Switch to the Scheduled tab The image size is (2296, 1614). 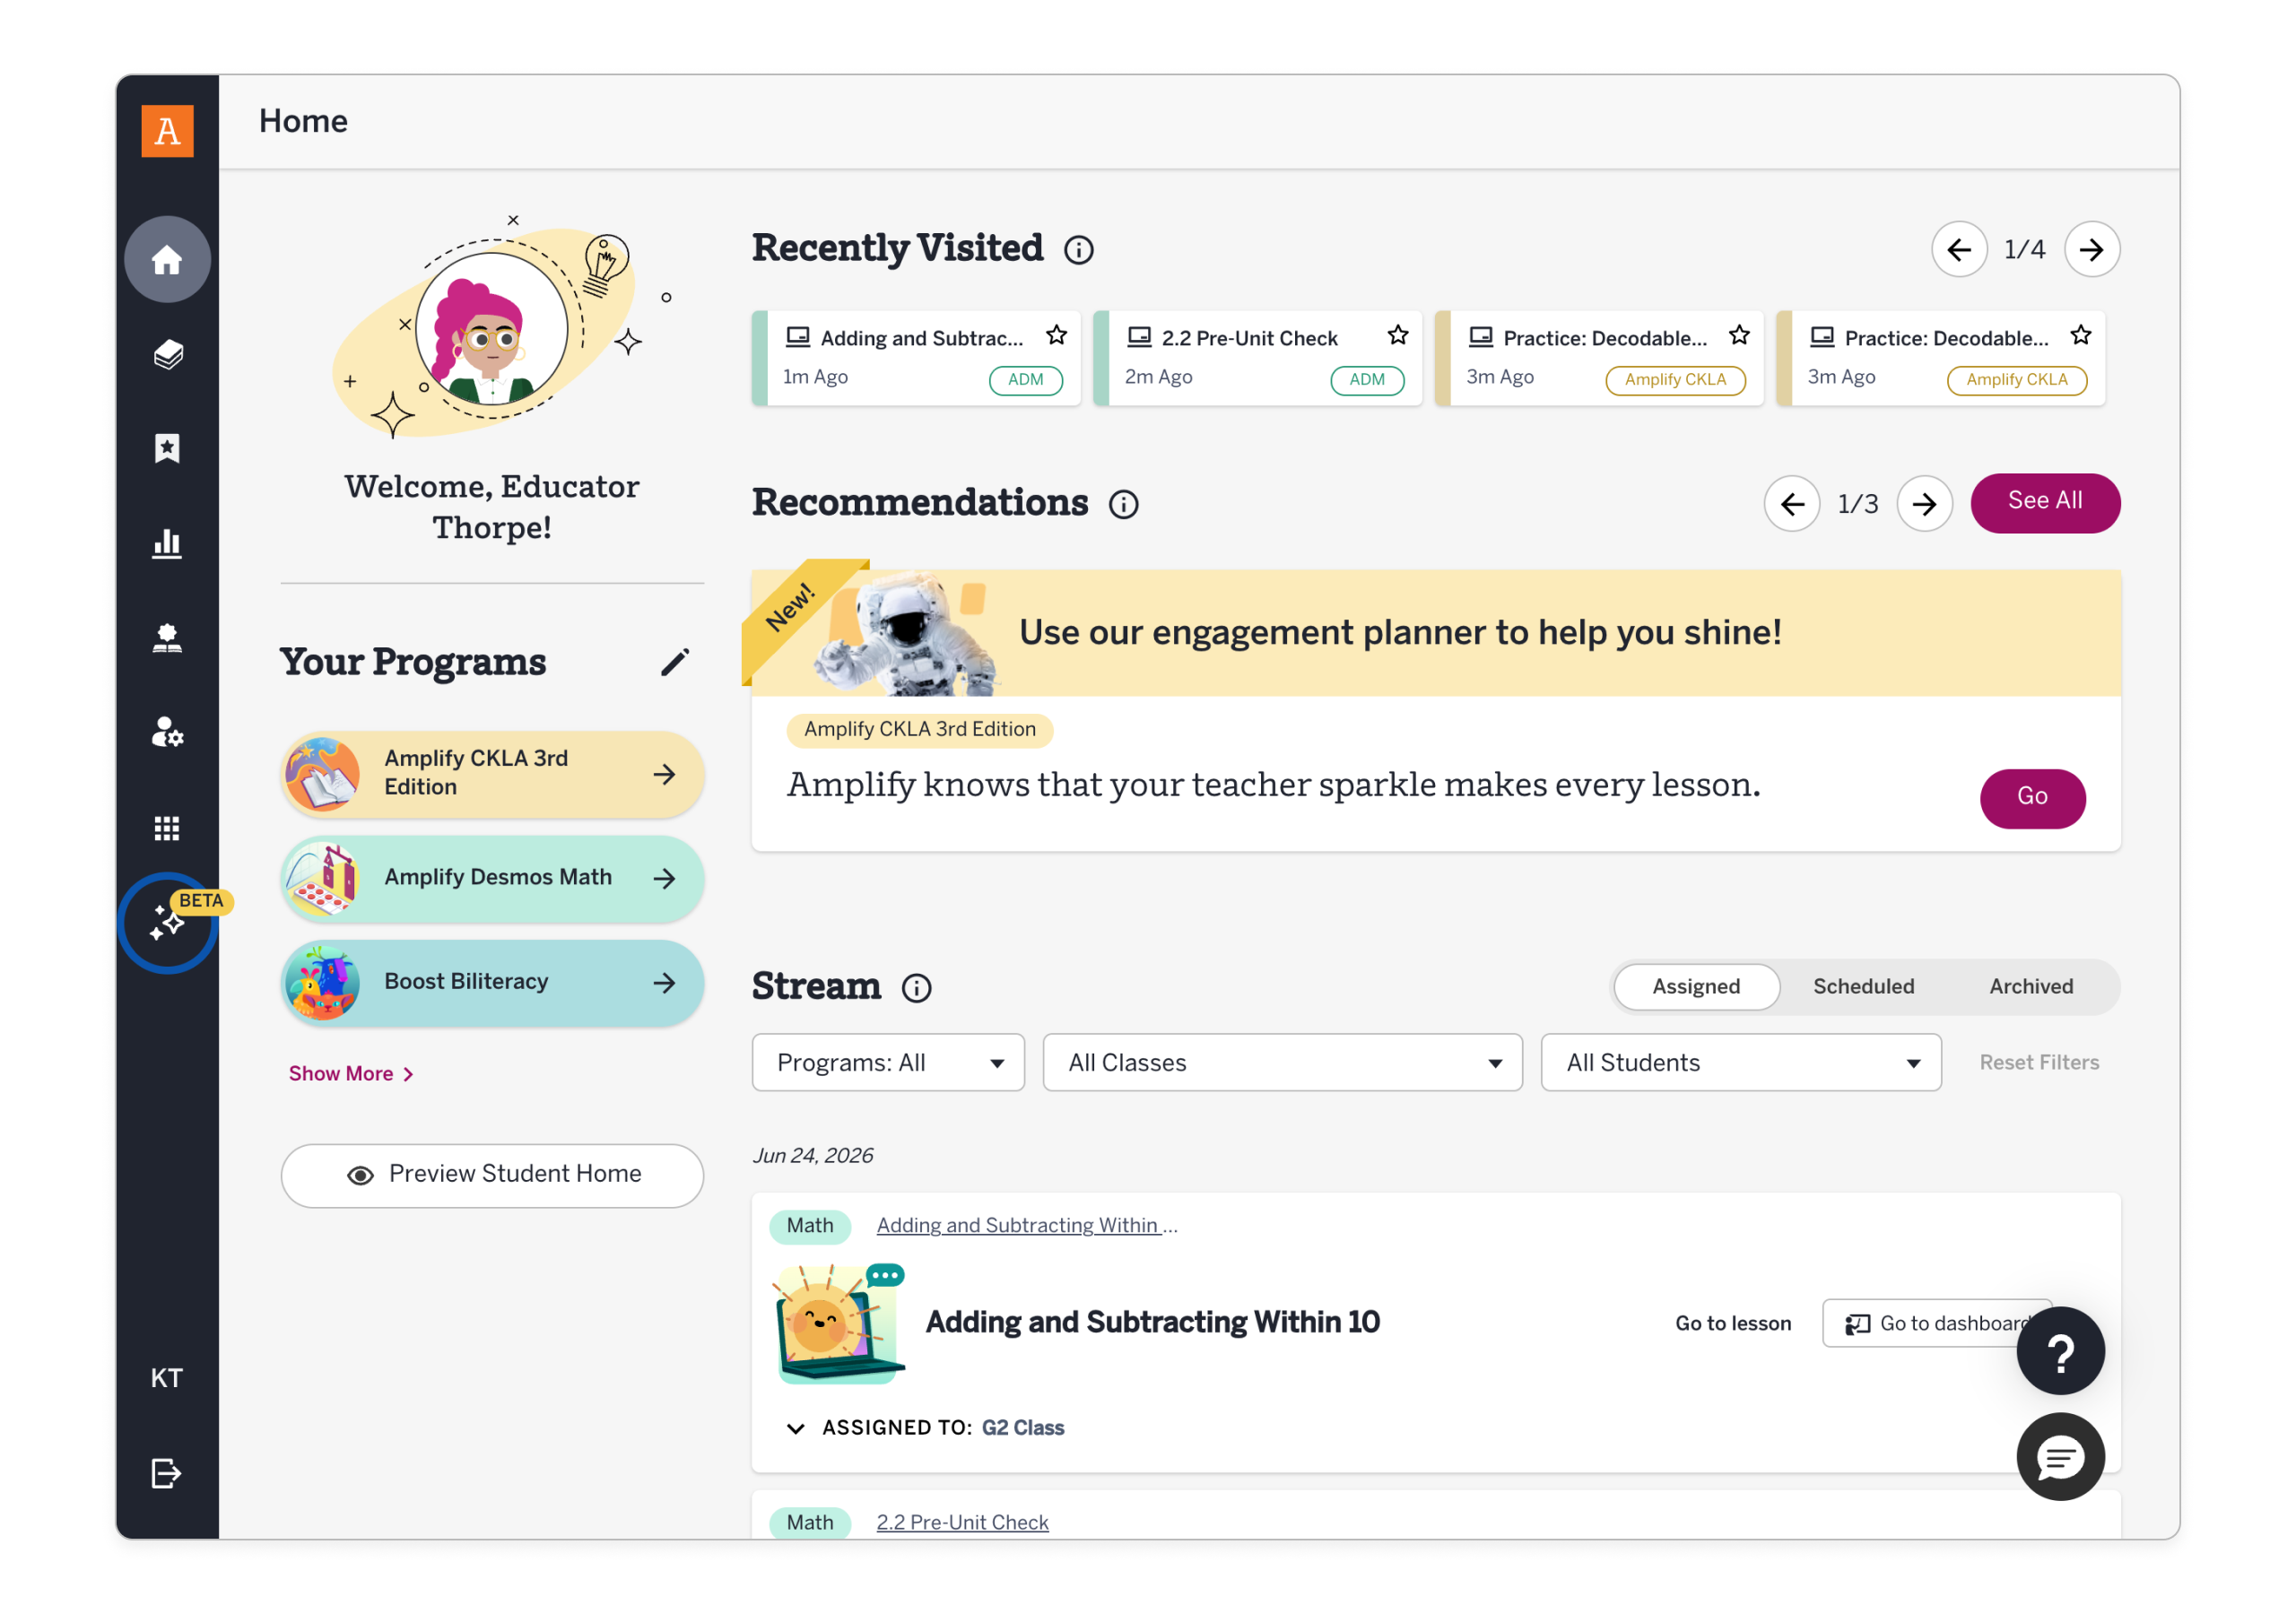[1863, 986]
